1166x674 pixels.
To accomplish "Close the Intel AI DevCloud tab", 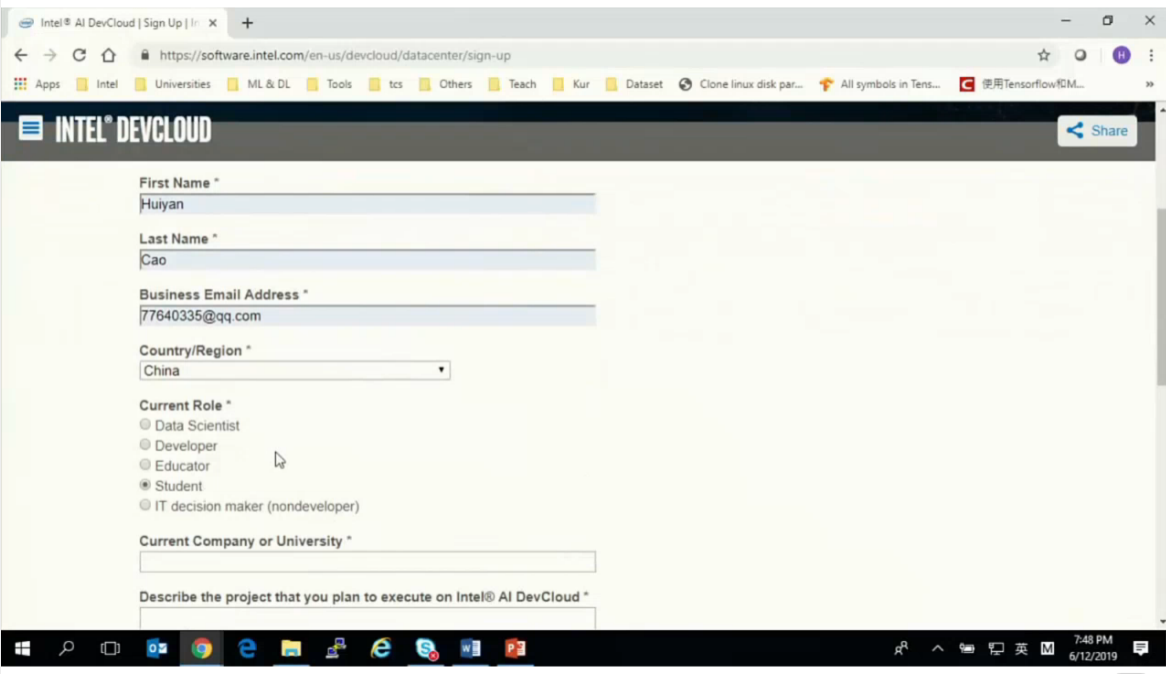I will (213, 23).
